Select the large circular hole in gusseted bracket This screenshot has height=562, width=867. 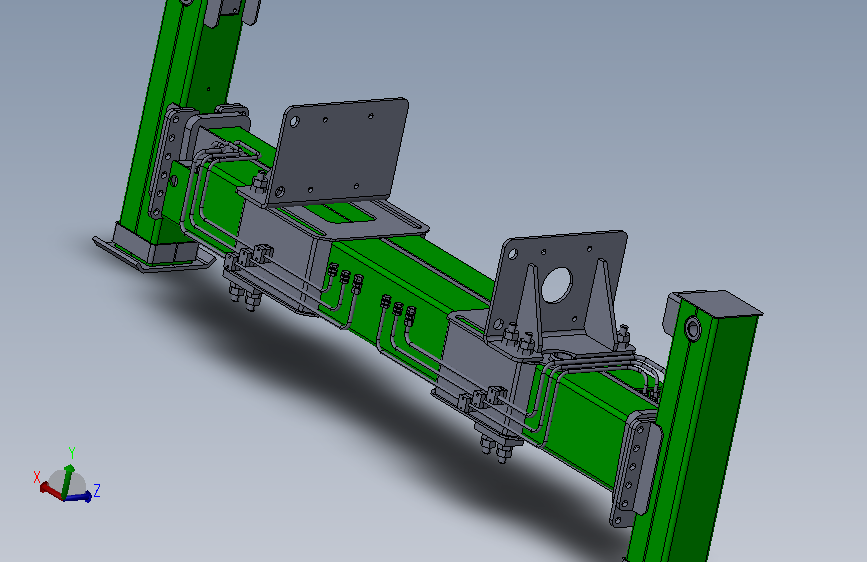556,285
